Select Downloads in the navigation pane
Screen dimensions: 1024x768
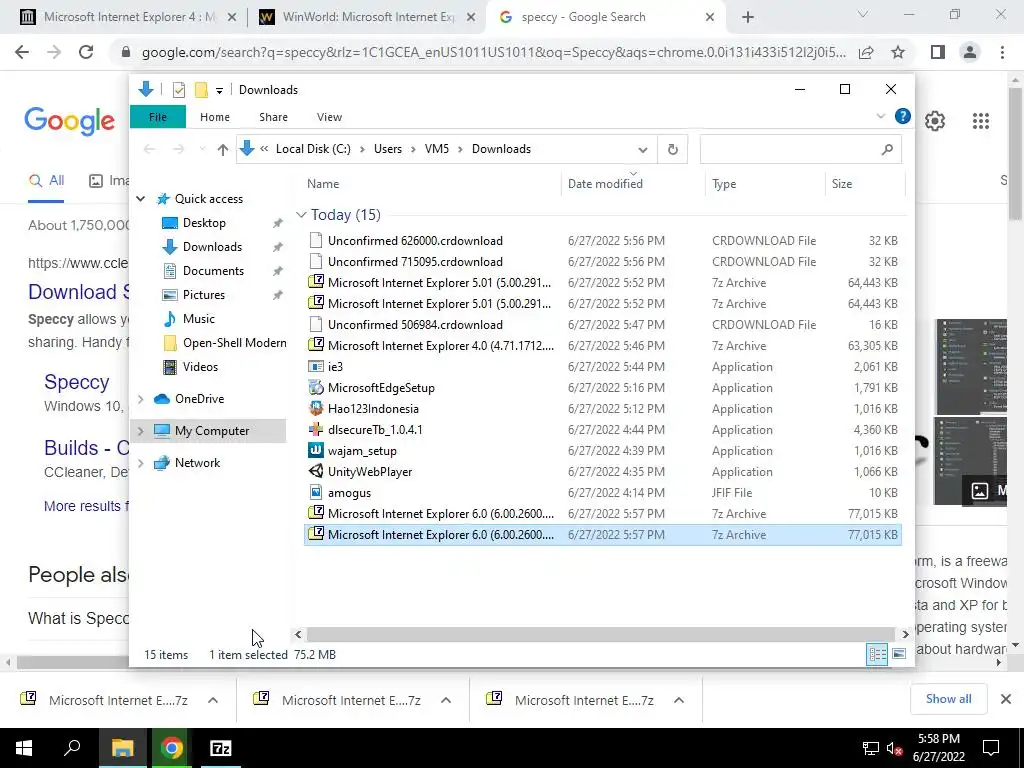coord(212,247)
